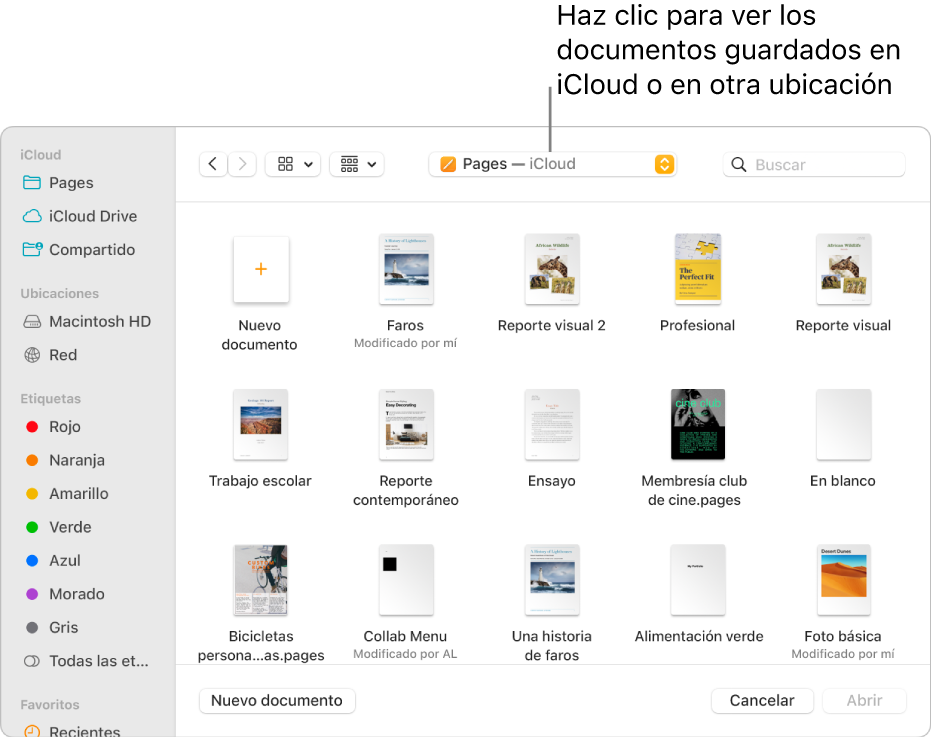Go back with the left arrow button
The image size is (931, 737).
click(213, 164)
